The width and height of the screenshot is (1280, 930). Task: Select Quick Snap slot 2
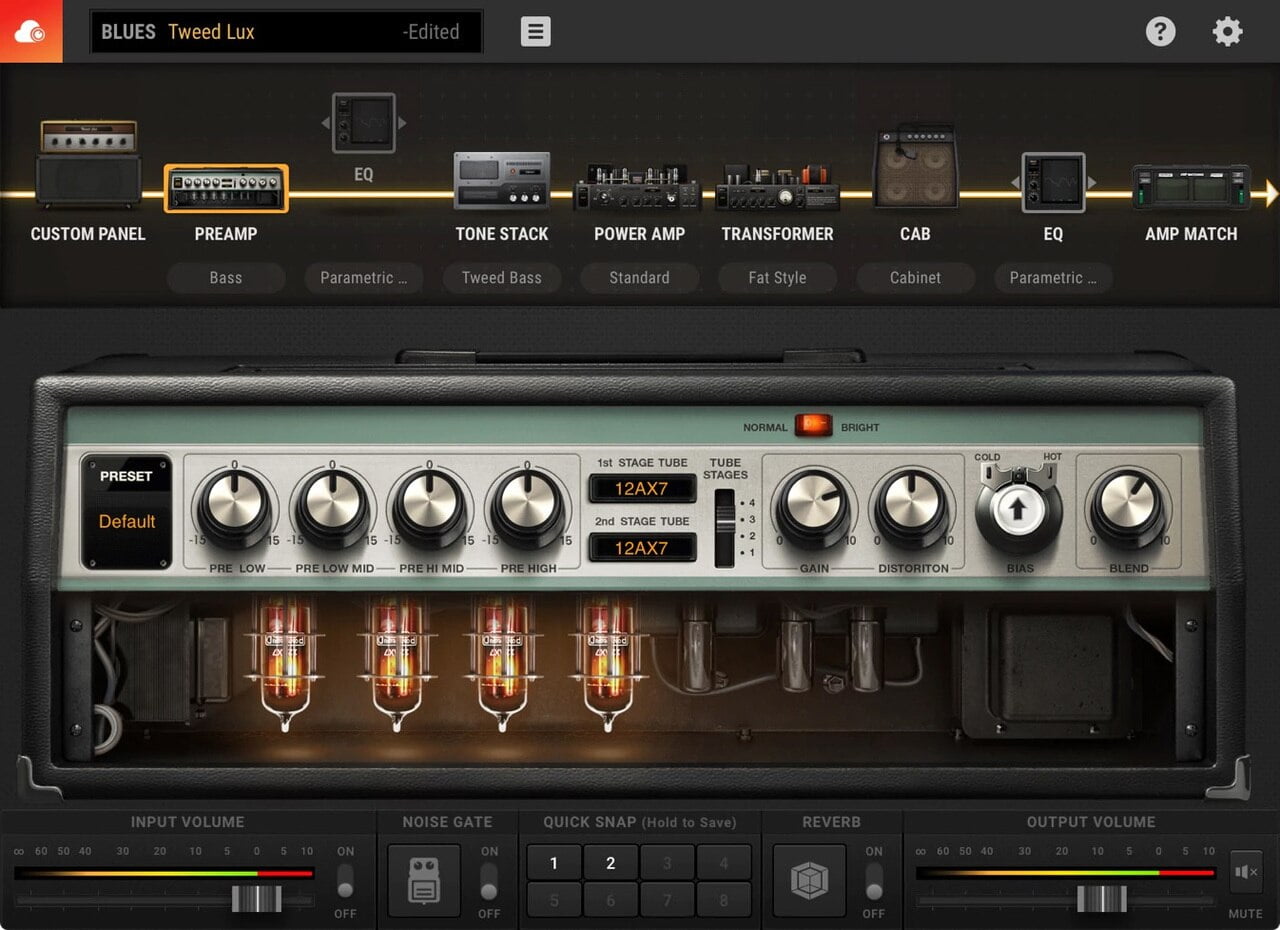[x=610, y=862]
